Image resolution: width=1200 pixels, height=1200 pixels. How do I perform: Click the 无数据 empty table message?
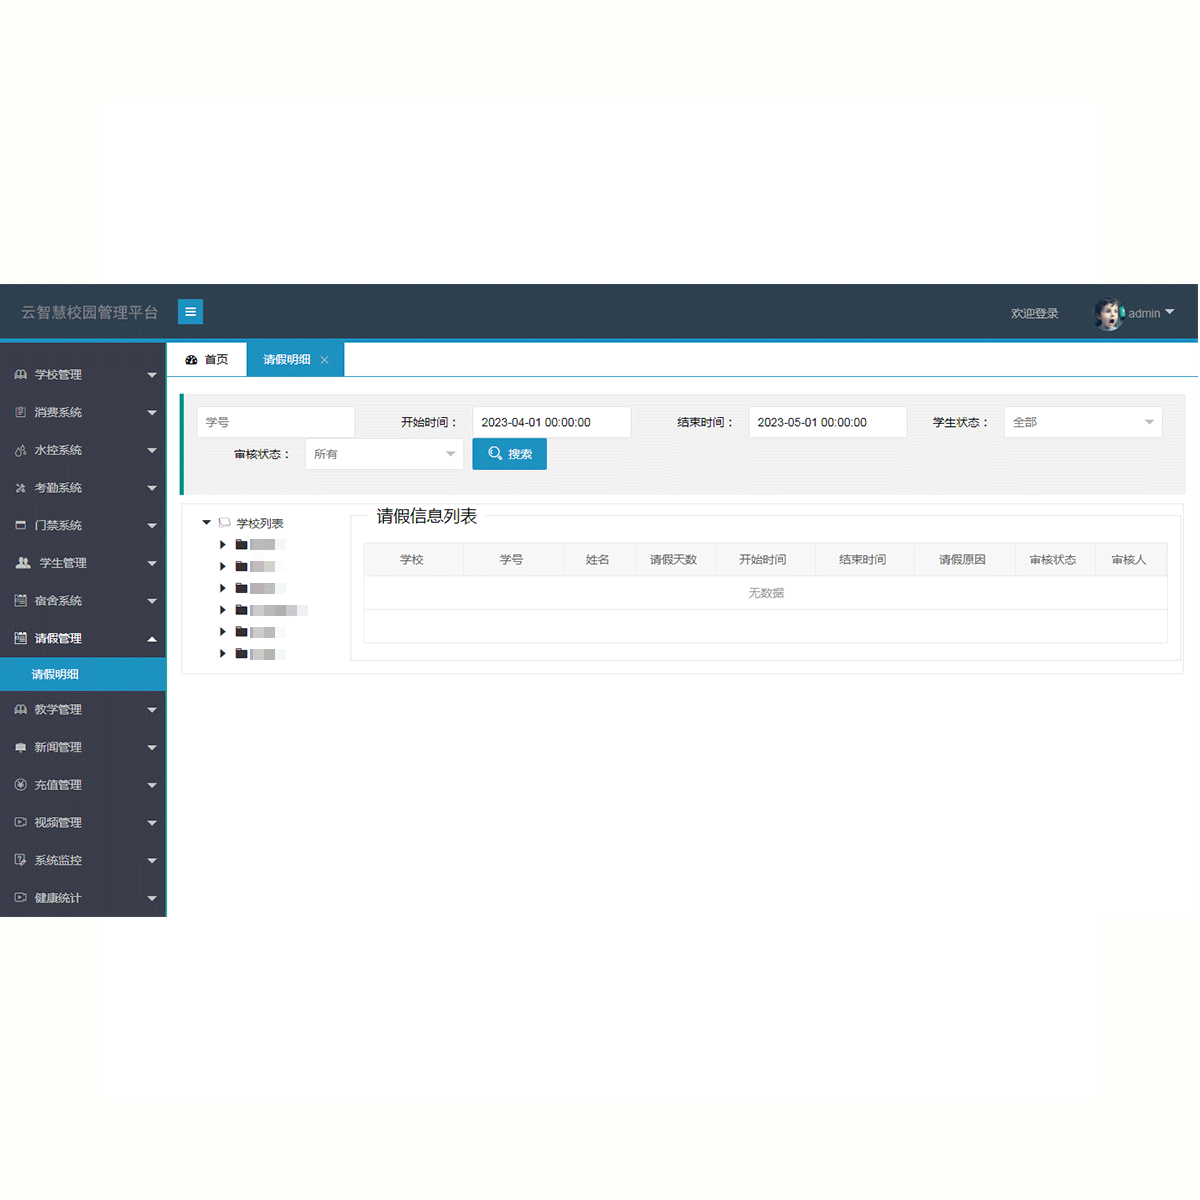click(x=766, y=593)
